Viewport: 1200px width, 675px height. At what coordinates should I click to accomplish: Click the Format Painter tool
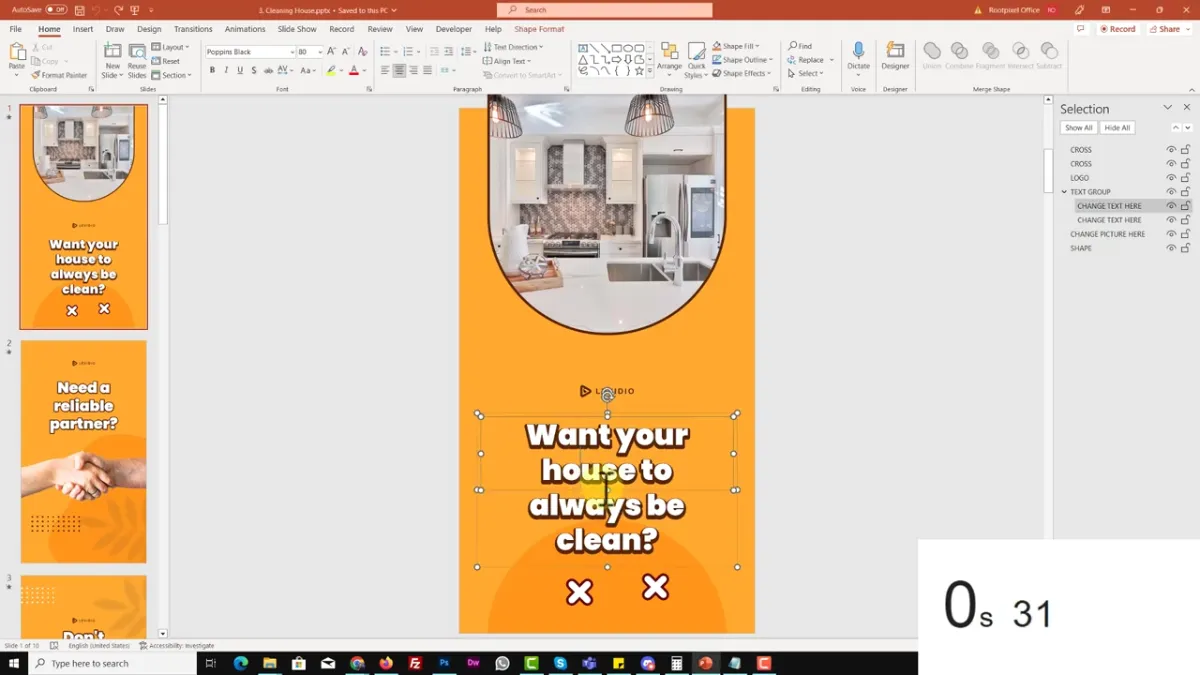(x=59, y=75)
